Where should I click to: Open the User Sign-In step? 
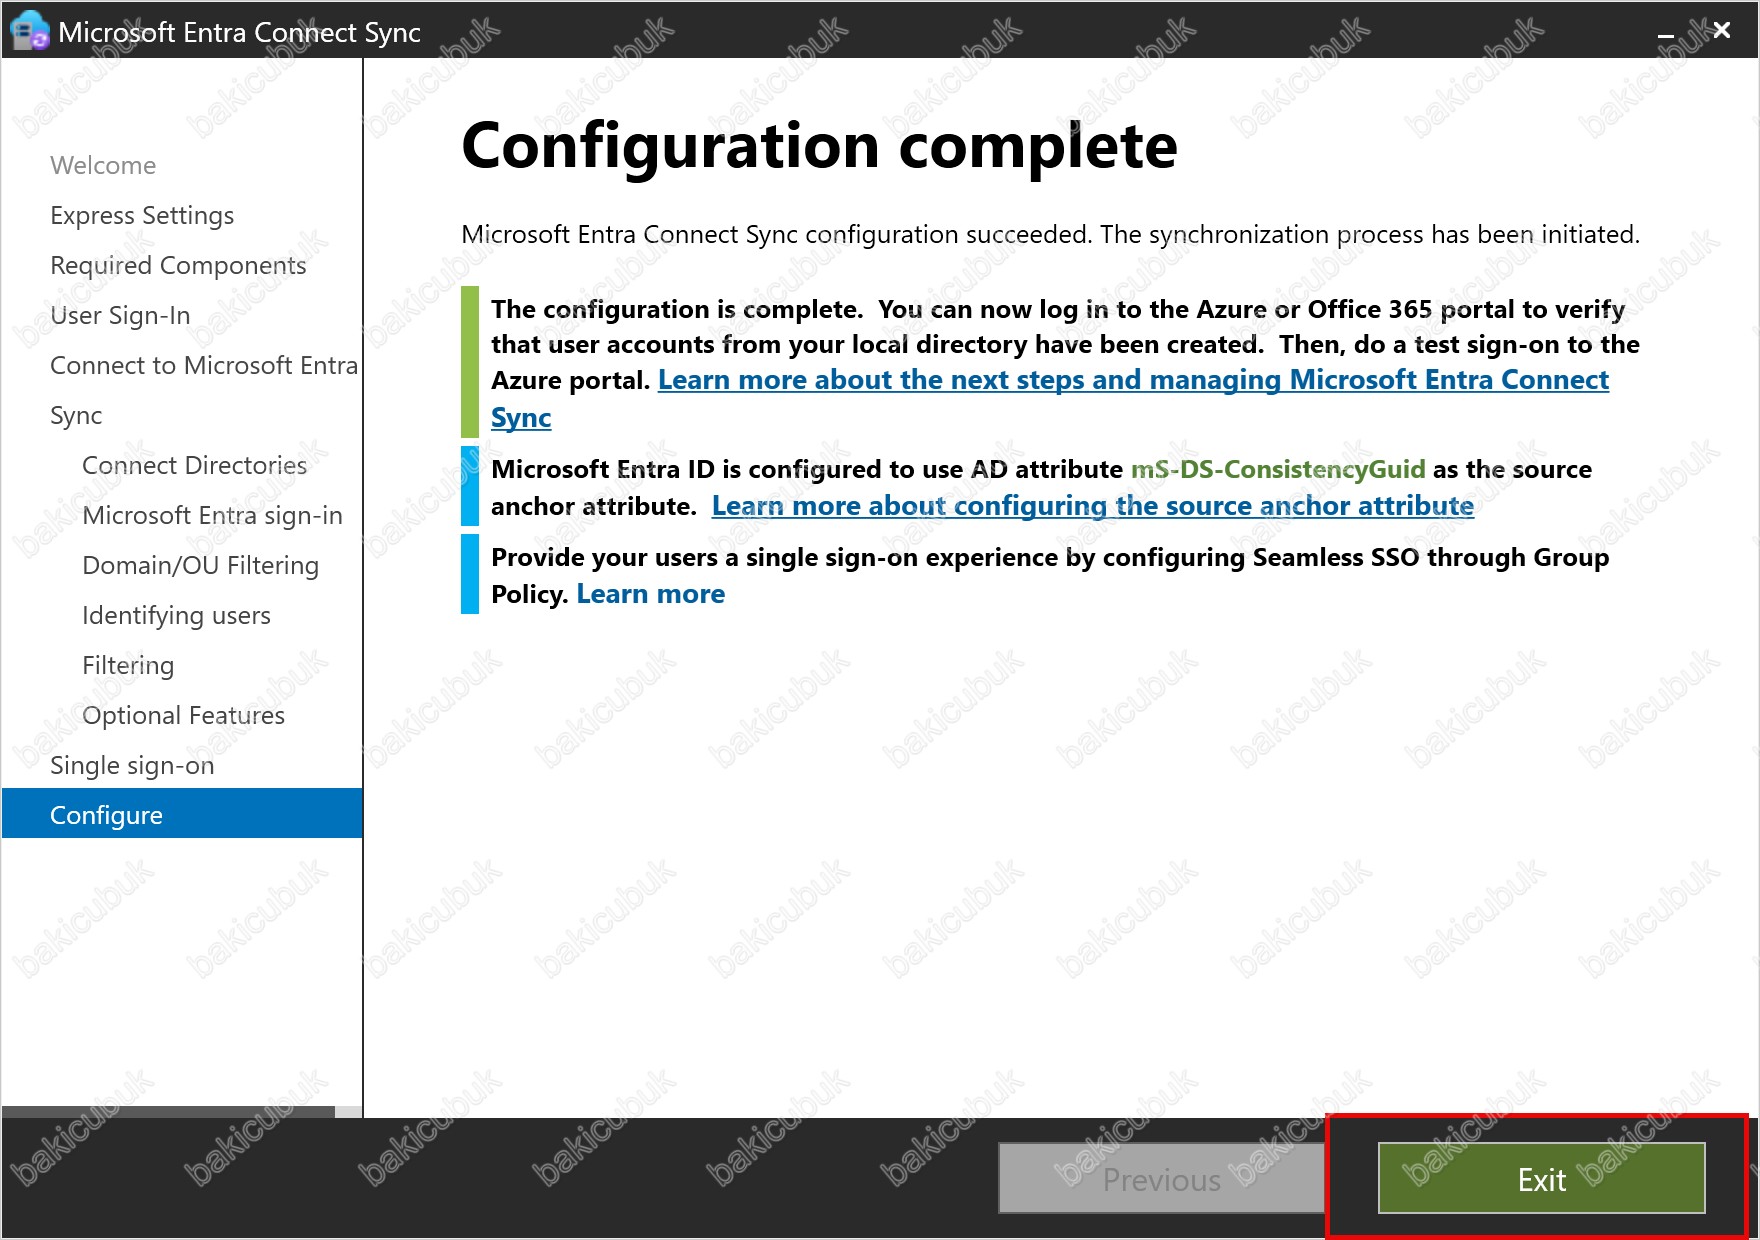(120, 315)
